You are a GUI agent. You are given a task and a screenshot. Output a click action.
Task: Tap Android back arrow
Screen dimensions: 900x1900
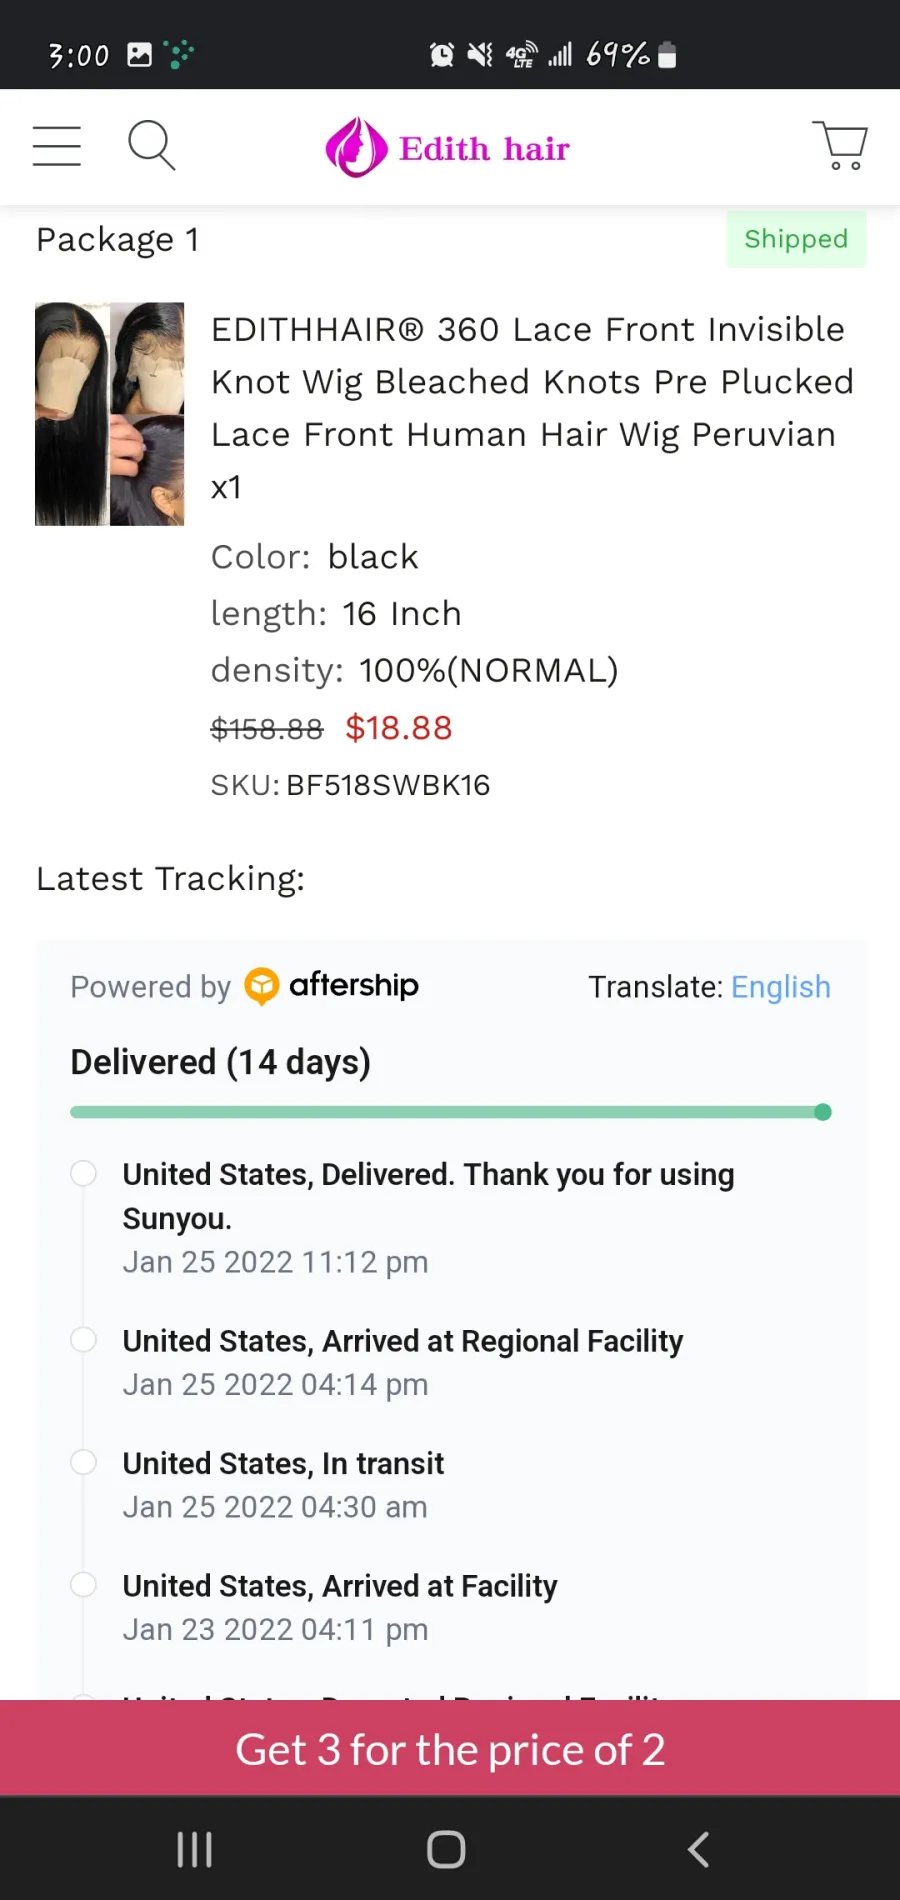coord(699,1849)
